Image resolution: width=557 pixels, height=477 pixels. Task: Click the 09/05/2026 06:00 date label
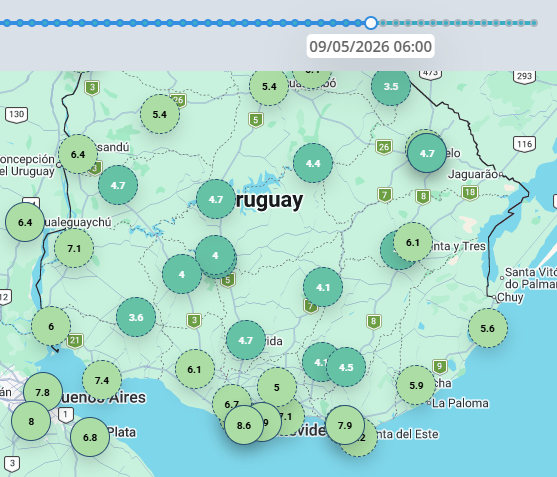371,46
